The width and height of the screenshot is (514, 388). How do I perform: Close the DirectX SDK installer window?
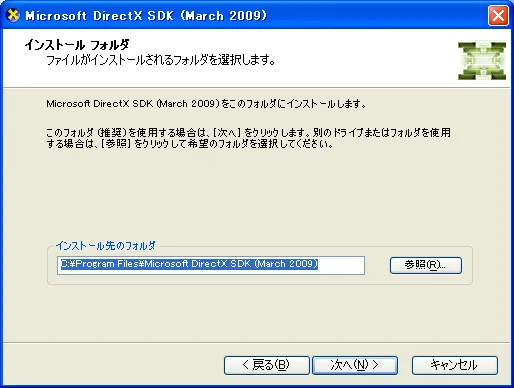click(x=498, y=15)
